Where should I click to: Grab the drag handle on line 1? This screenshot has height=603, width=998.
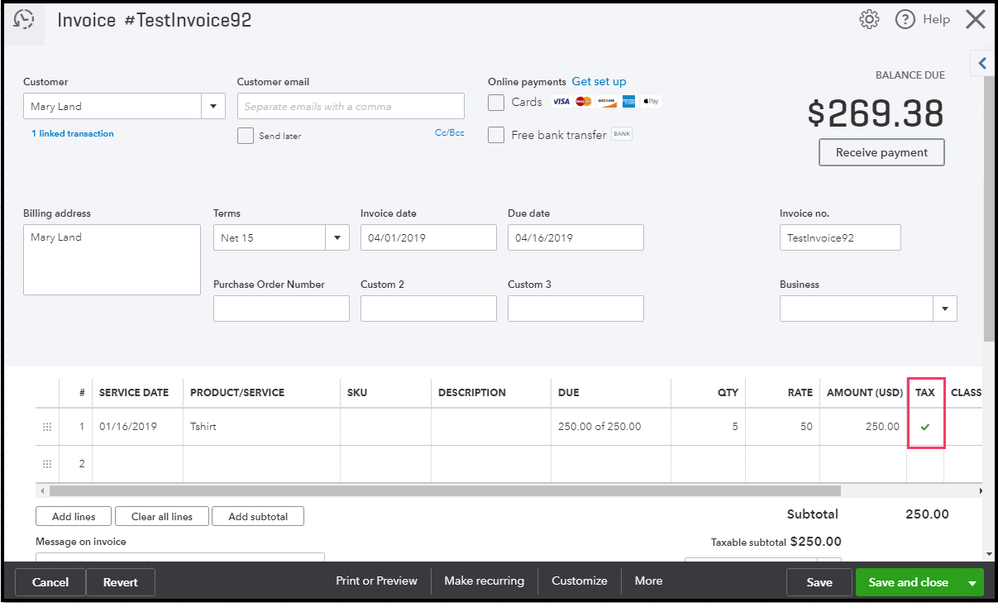point(46,427)
